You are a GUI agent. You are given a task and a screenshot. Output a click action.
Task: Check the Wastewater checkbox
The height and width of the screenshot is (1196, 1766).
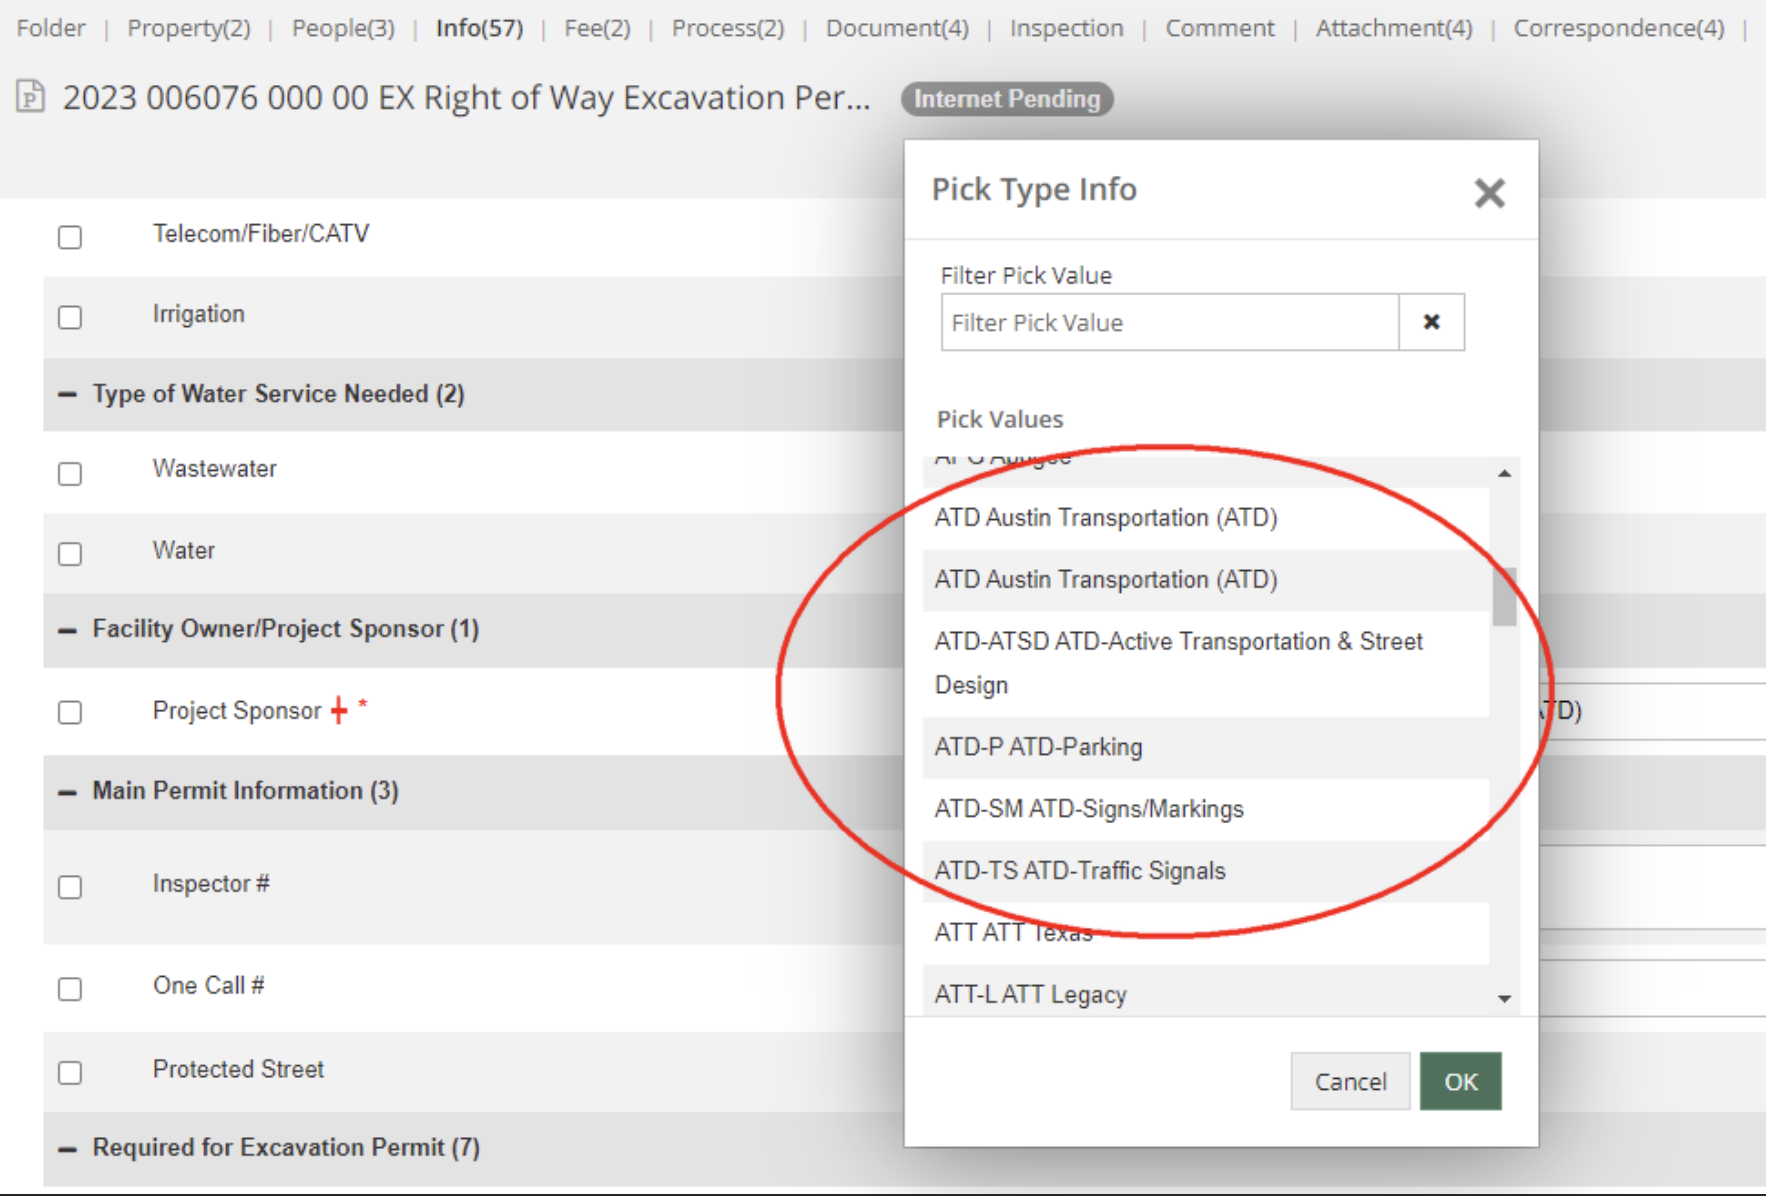pos(69,474)
